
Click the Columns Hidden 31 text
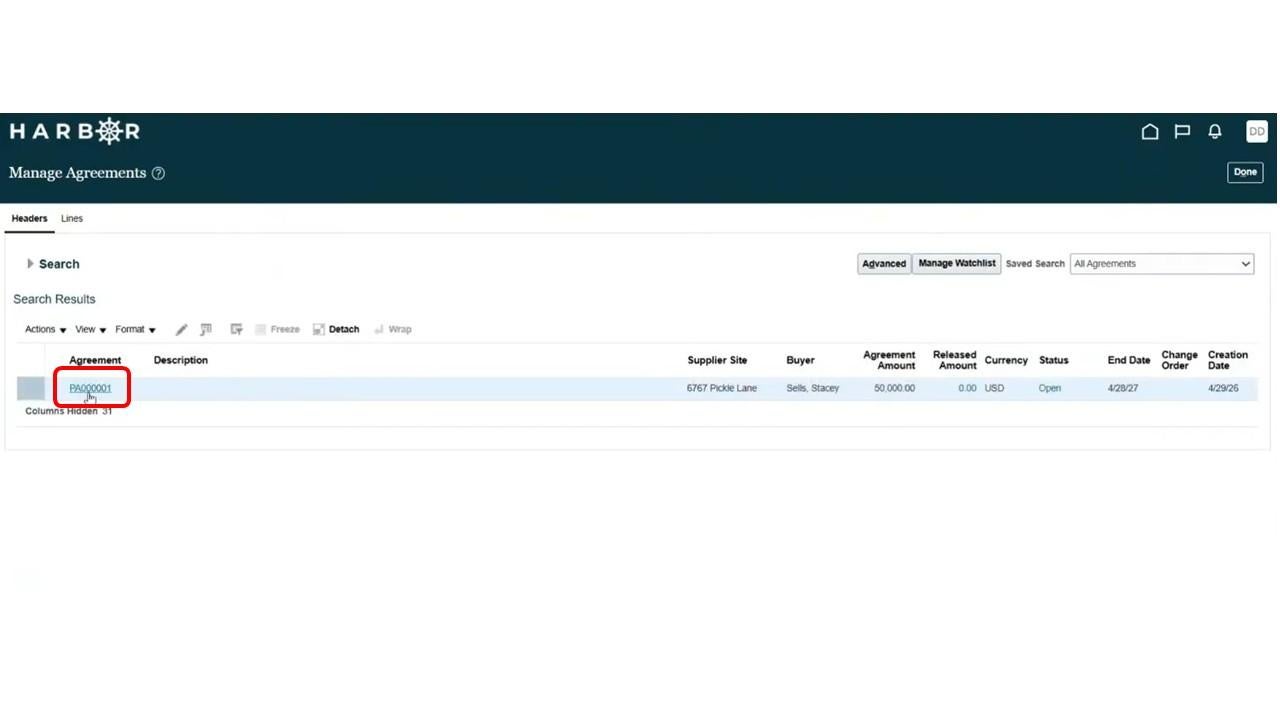[69, 411]
